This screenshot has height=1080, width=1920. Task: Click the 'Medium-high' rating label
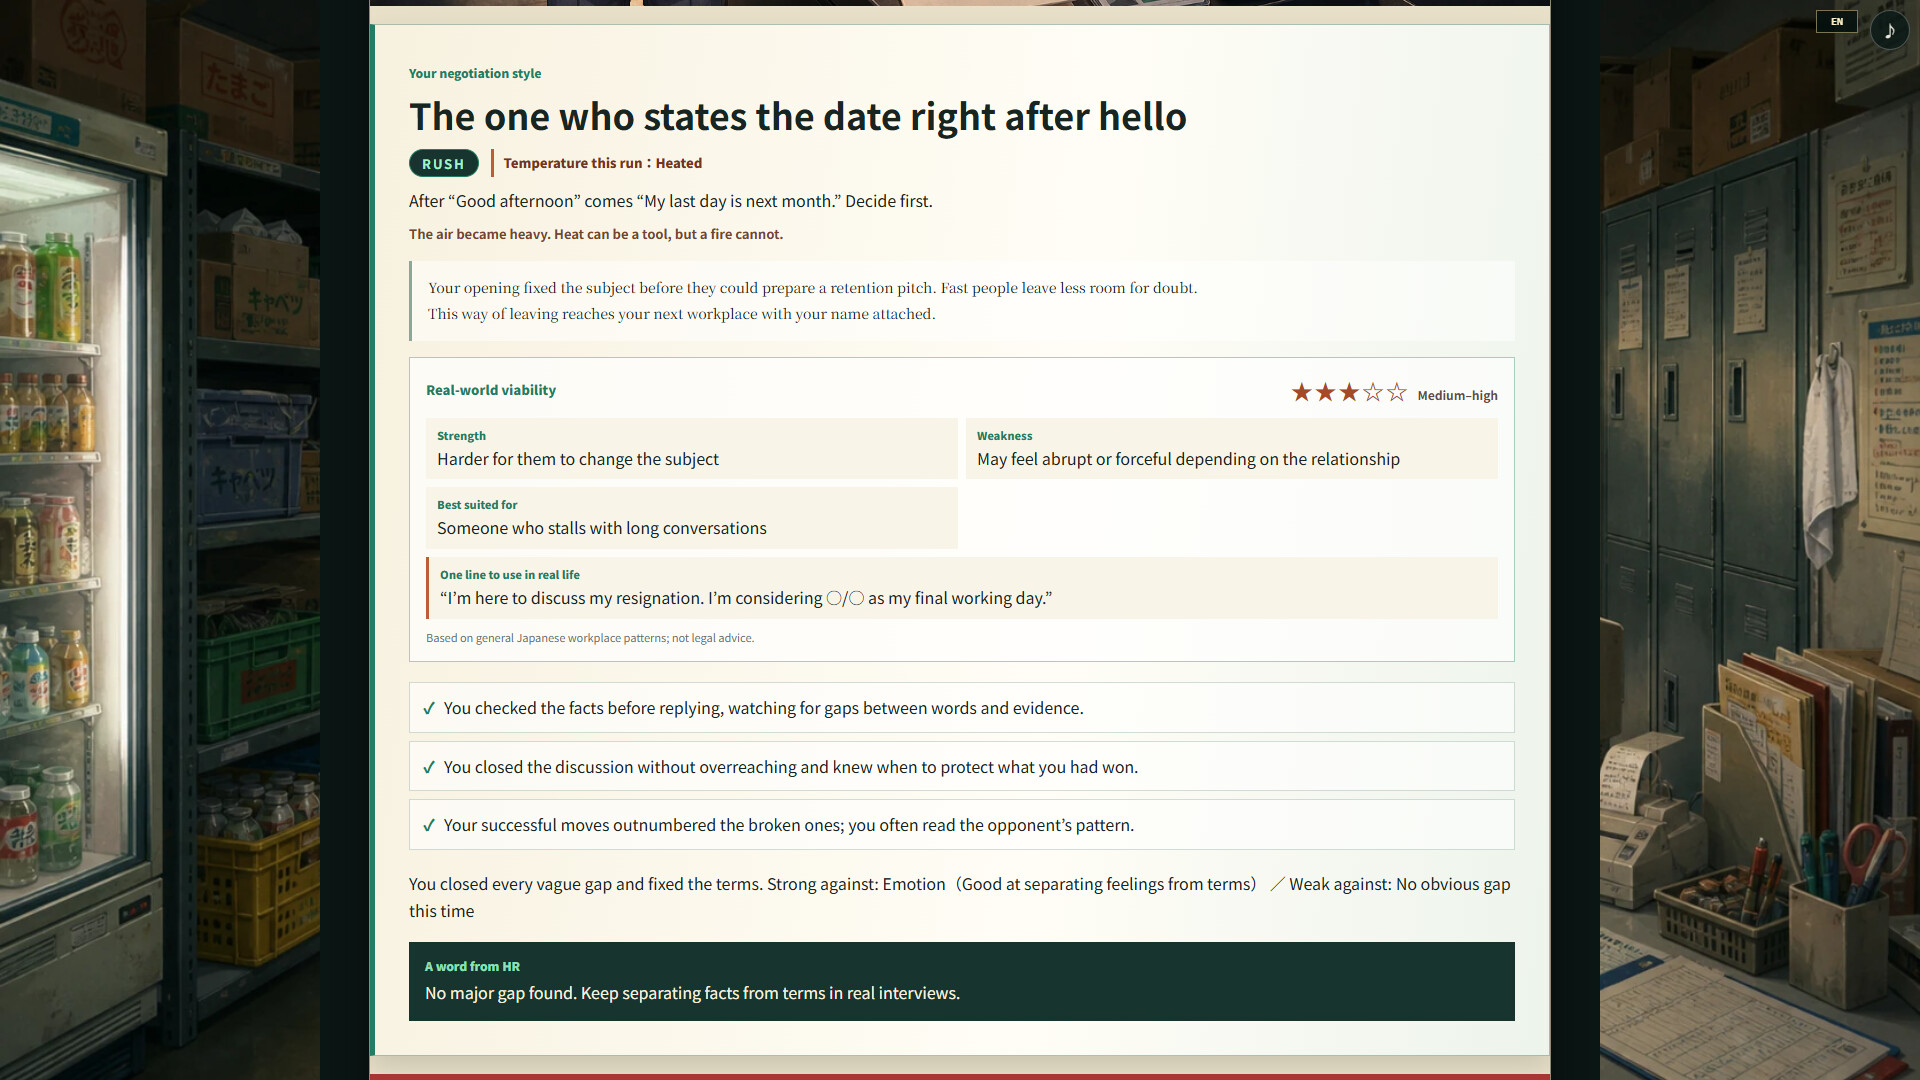[1457, 396]
